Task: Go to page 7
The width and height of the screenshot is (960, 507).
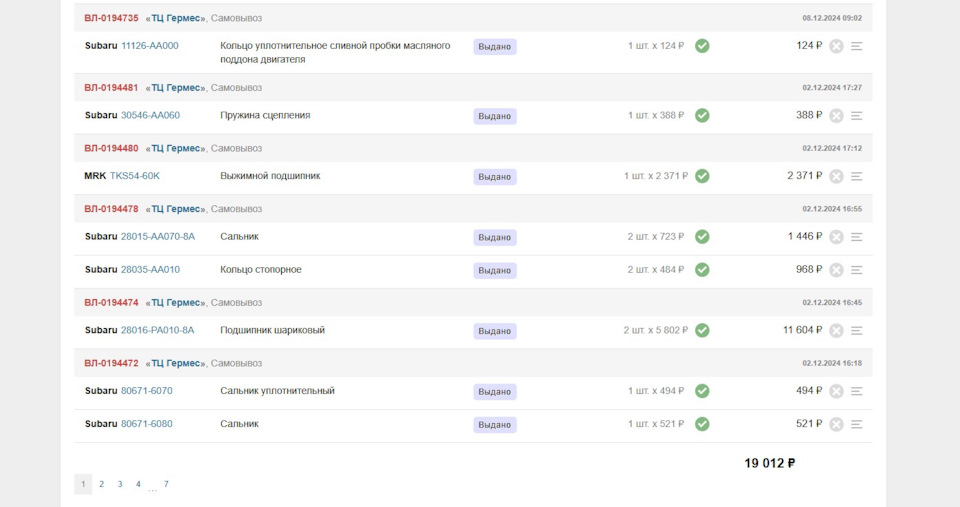Action: click(166, 484)
